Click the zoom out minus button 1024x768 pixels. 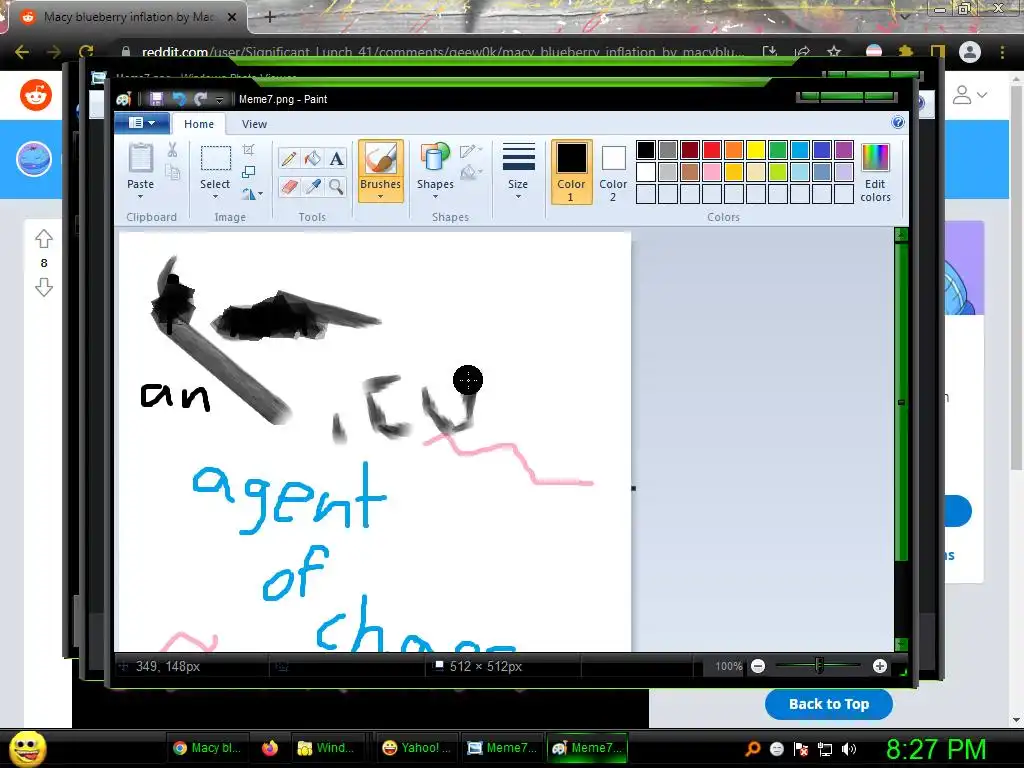click(758, 666)
